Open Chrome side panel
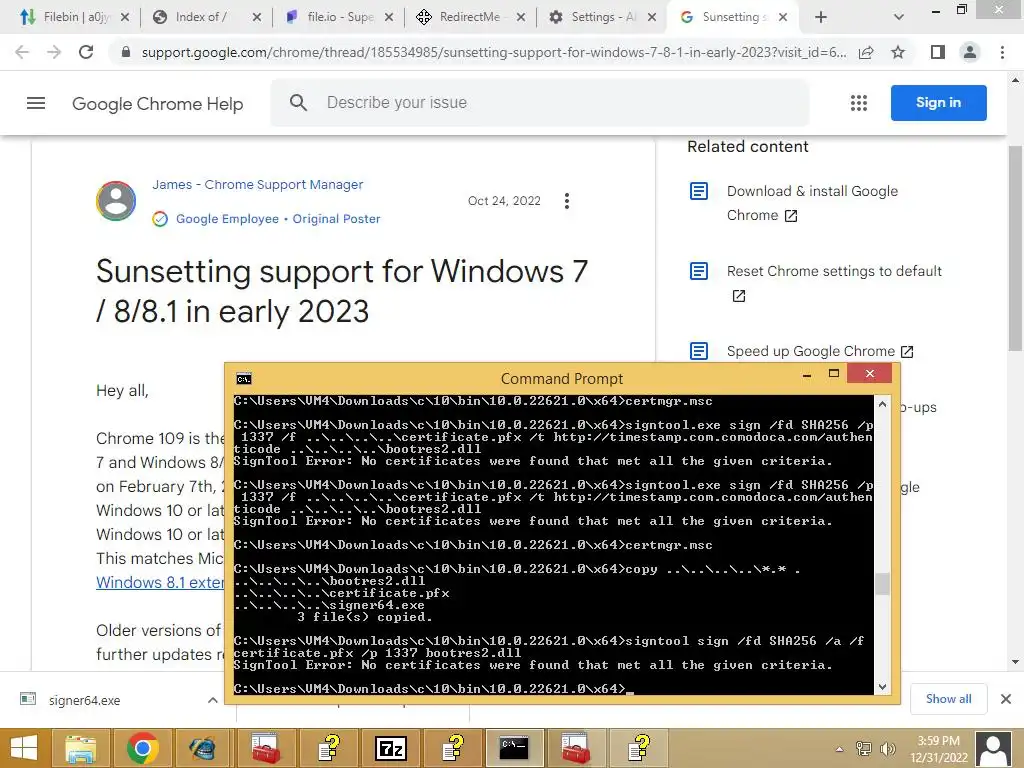Screen dimensions: 1024x768 click(x=938, y=52)
